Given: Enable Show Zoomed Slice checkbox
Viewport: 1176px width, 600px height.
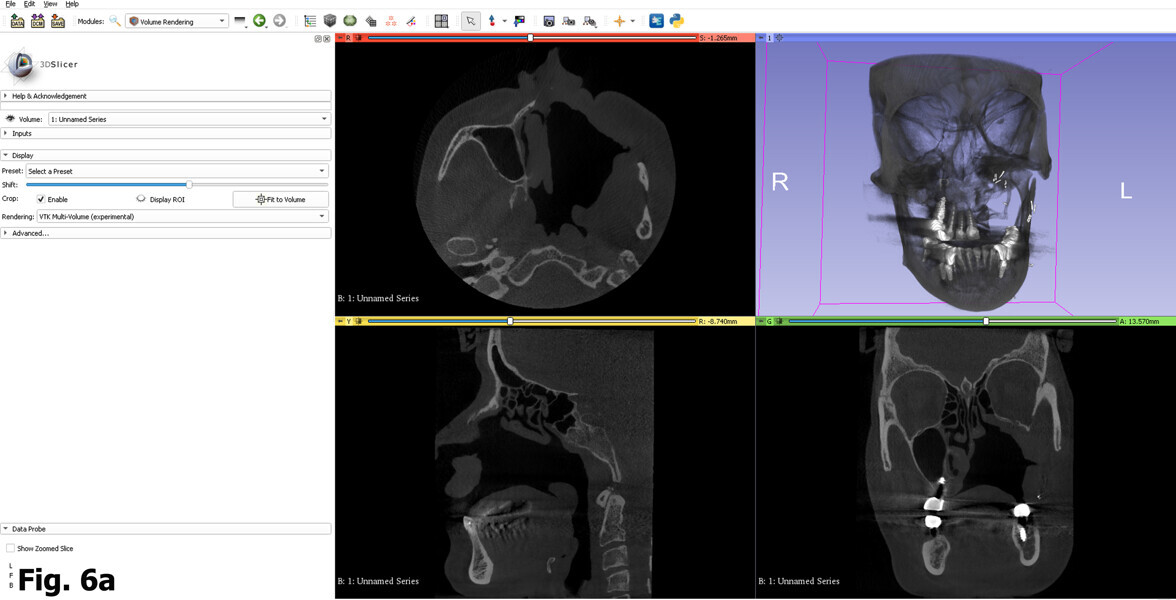Looking at the screenshot, I should click(x=11, y=549).
